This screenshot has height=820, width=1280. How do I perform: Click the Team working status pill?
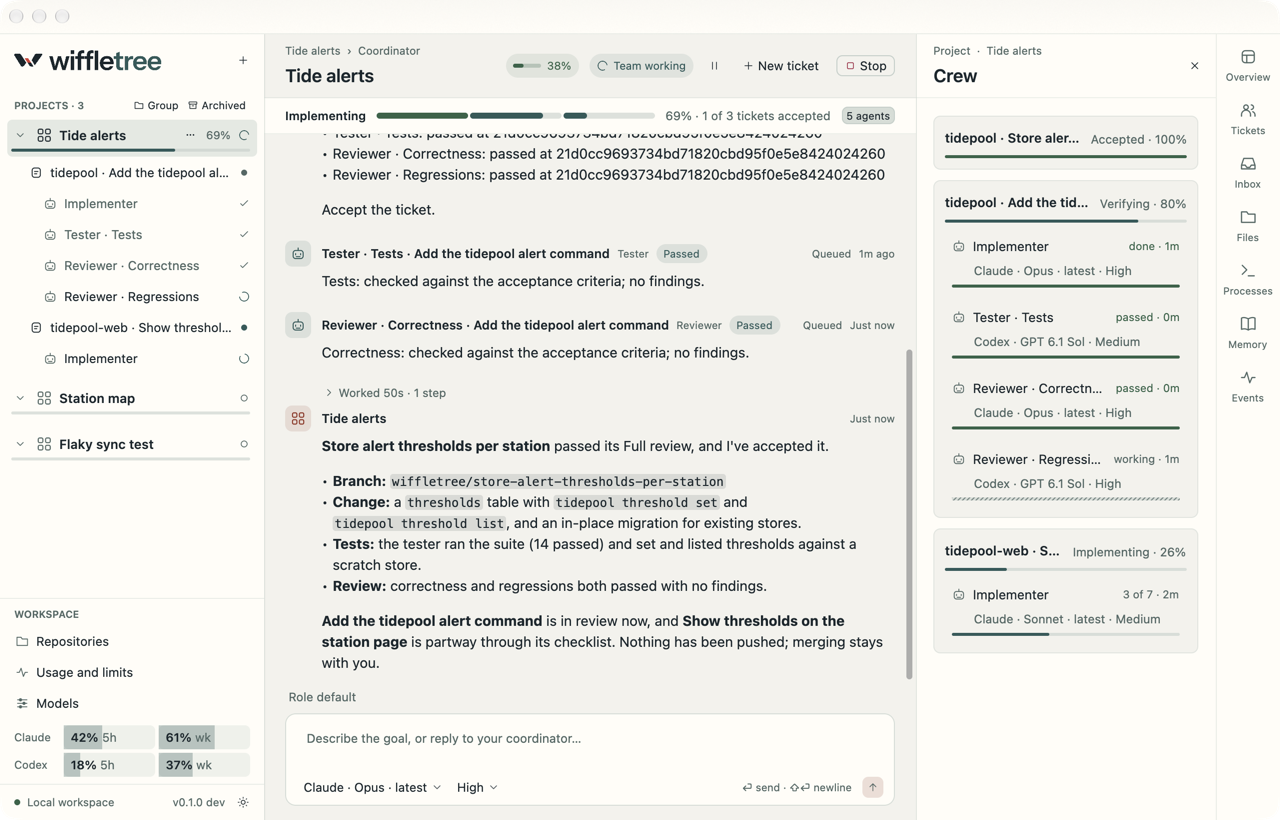[x=641, y=66]
